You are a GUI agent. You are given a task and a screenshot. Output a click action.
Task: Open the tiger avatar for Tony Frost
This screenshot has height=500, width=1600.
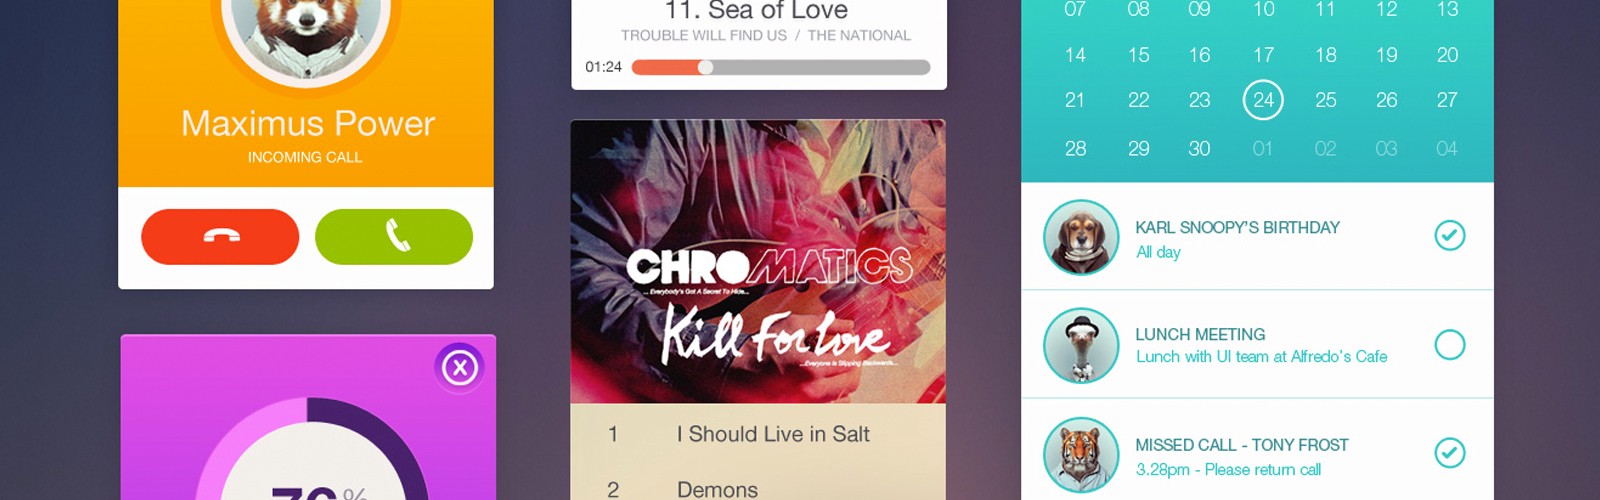tap(1081, 454)
